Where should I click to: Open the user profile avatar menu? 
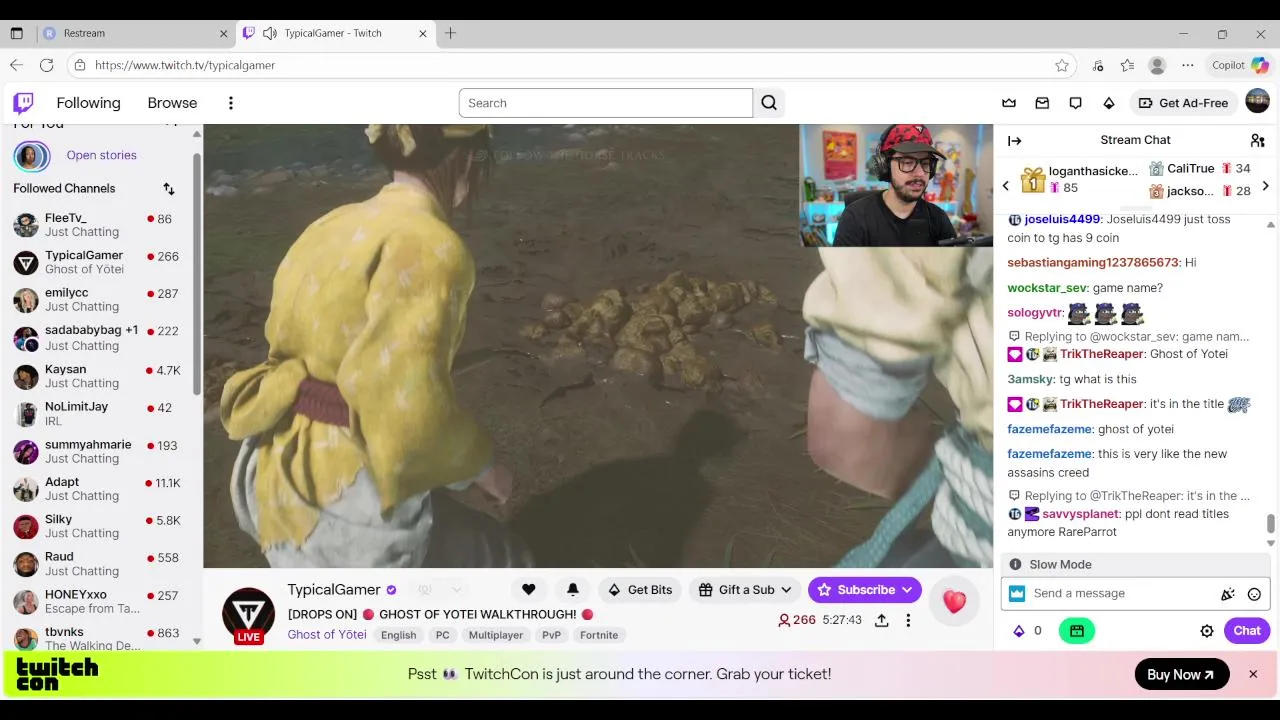[1257, 102]
